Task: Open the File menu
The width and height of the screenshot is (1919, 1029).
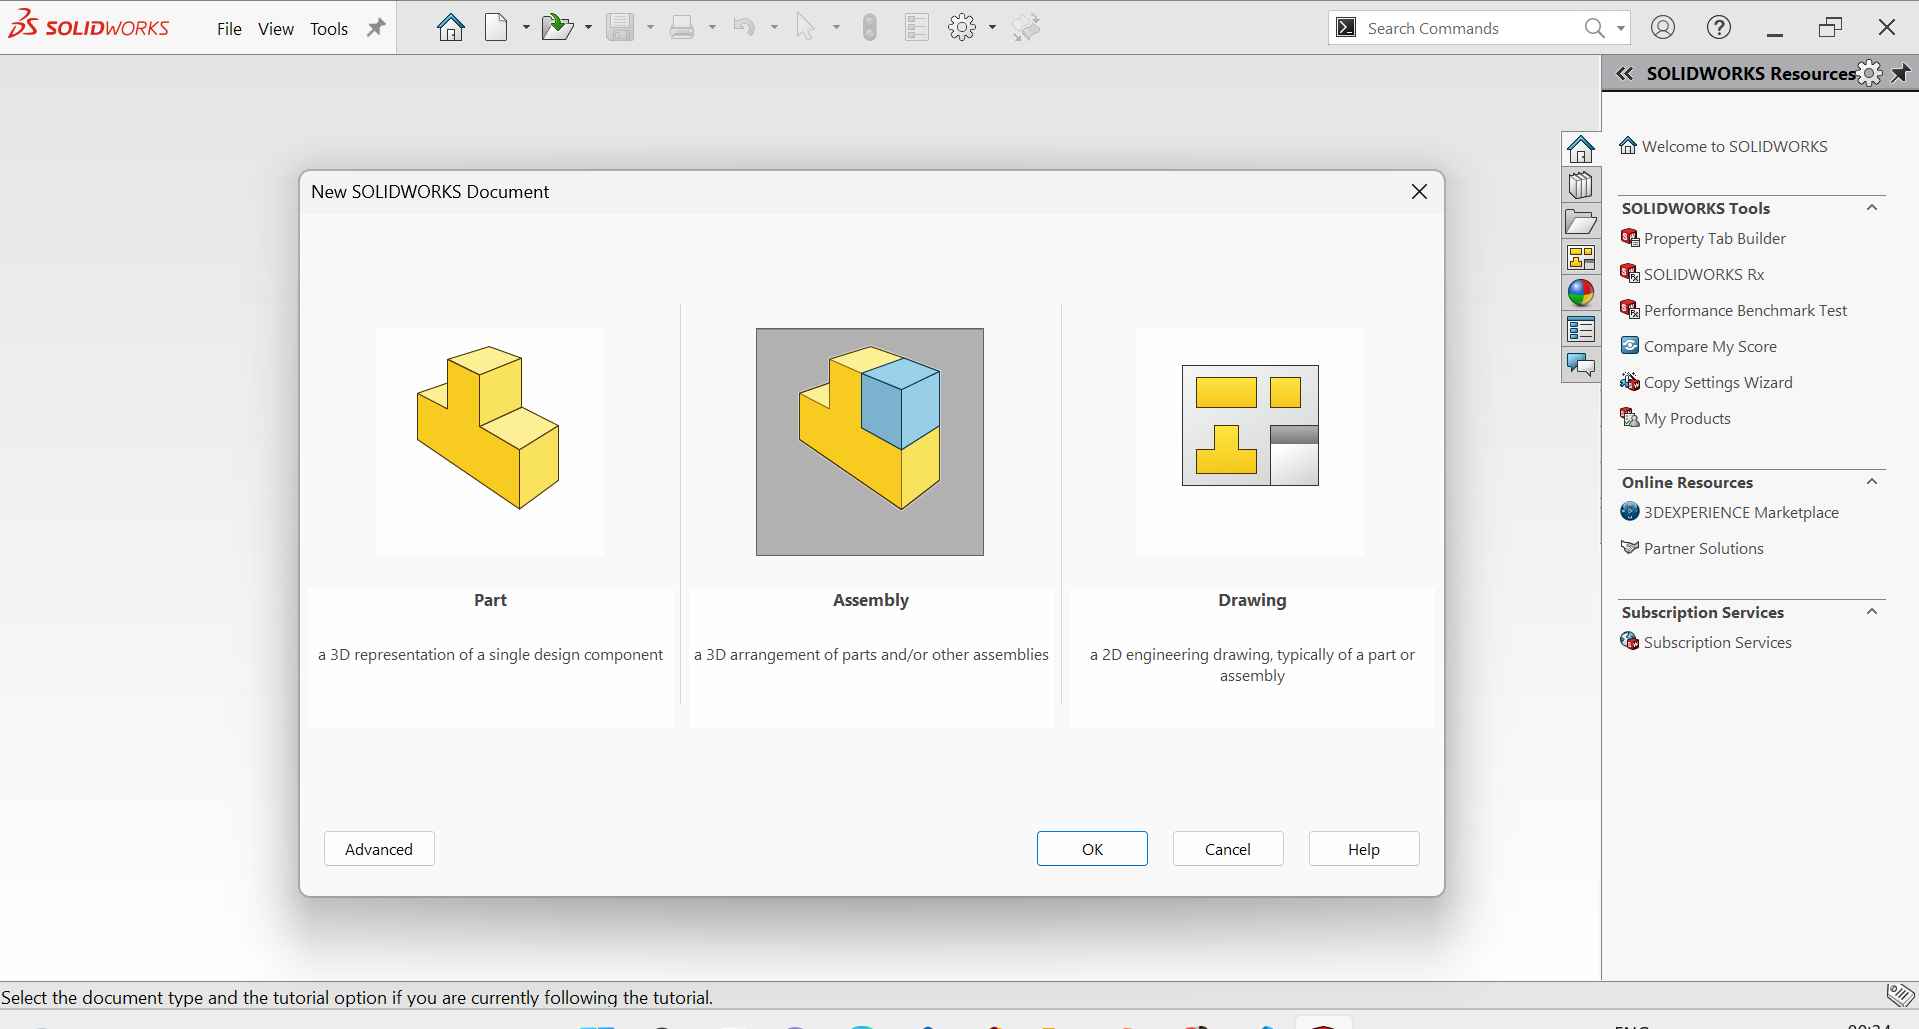Action: pos(229,29)
